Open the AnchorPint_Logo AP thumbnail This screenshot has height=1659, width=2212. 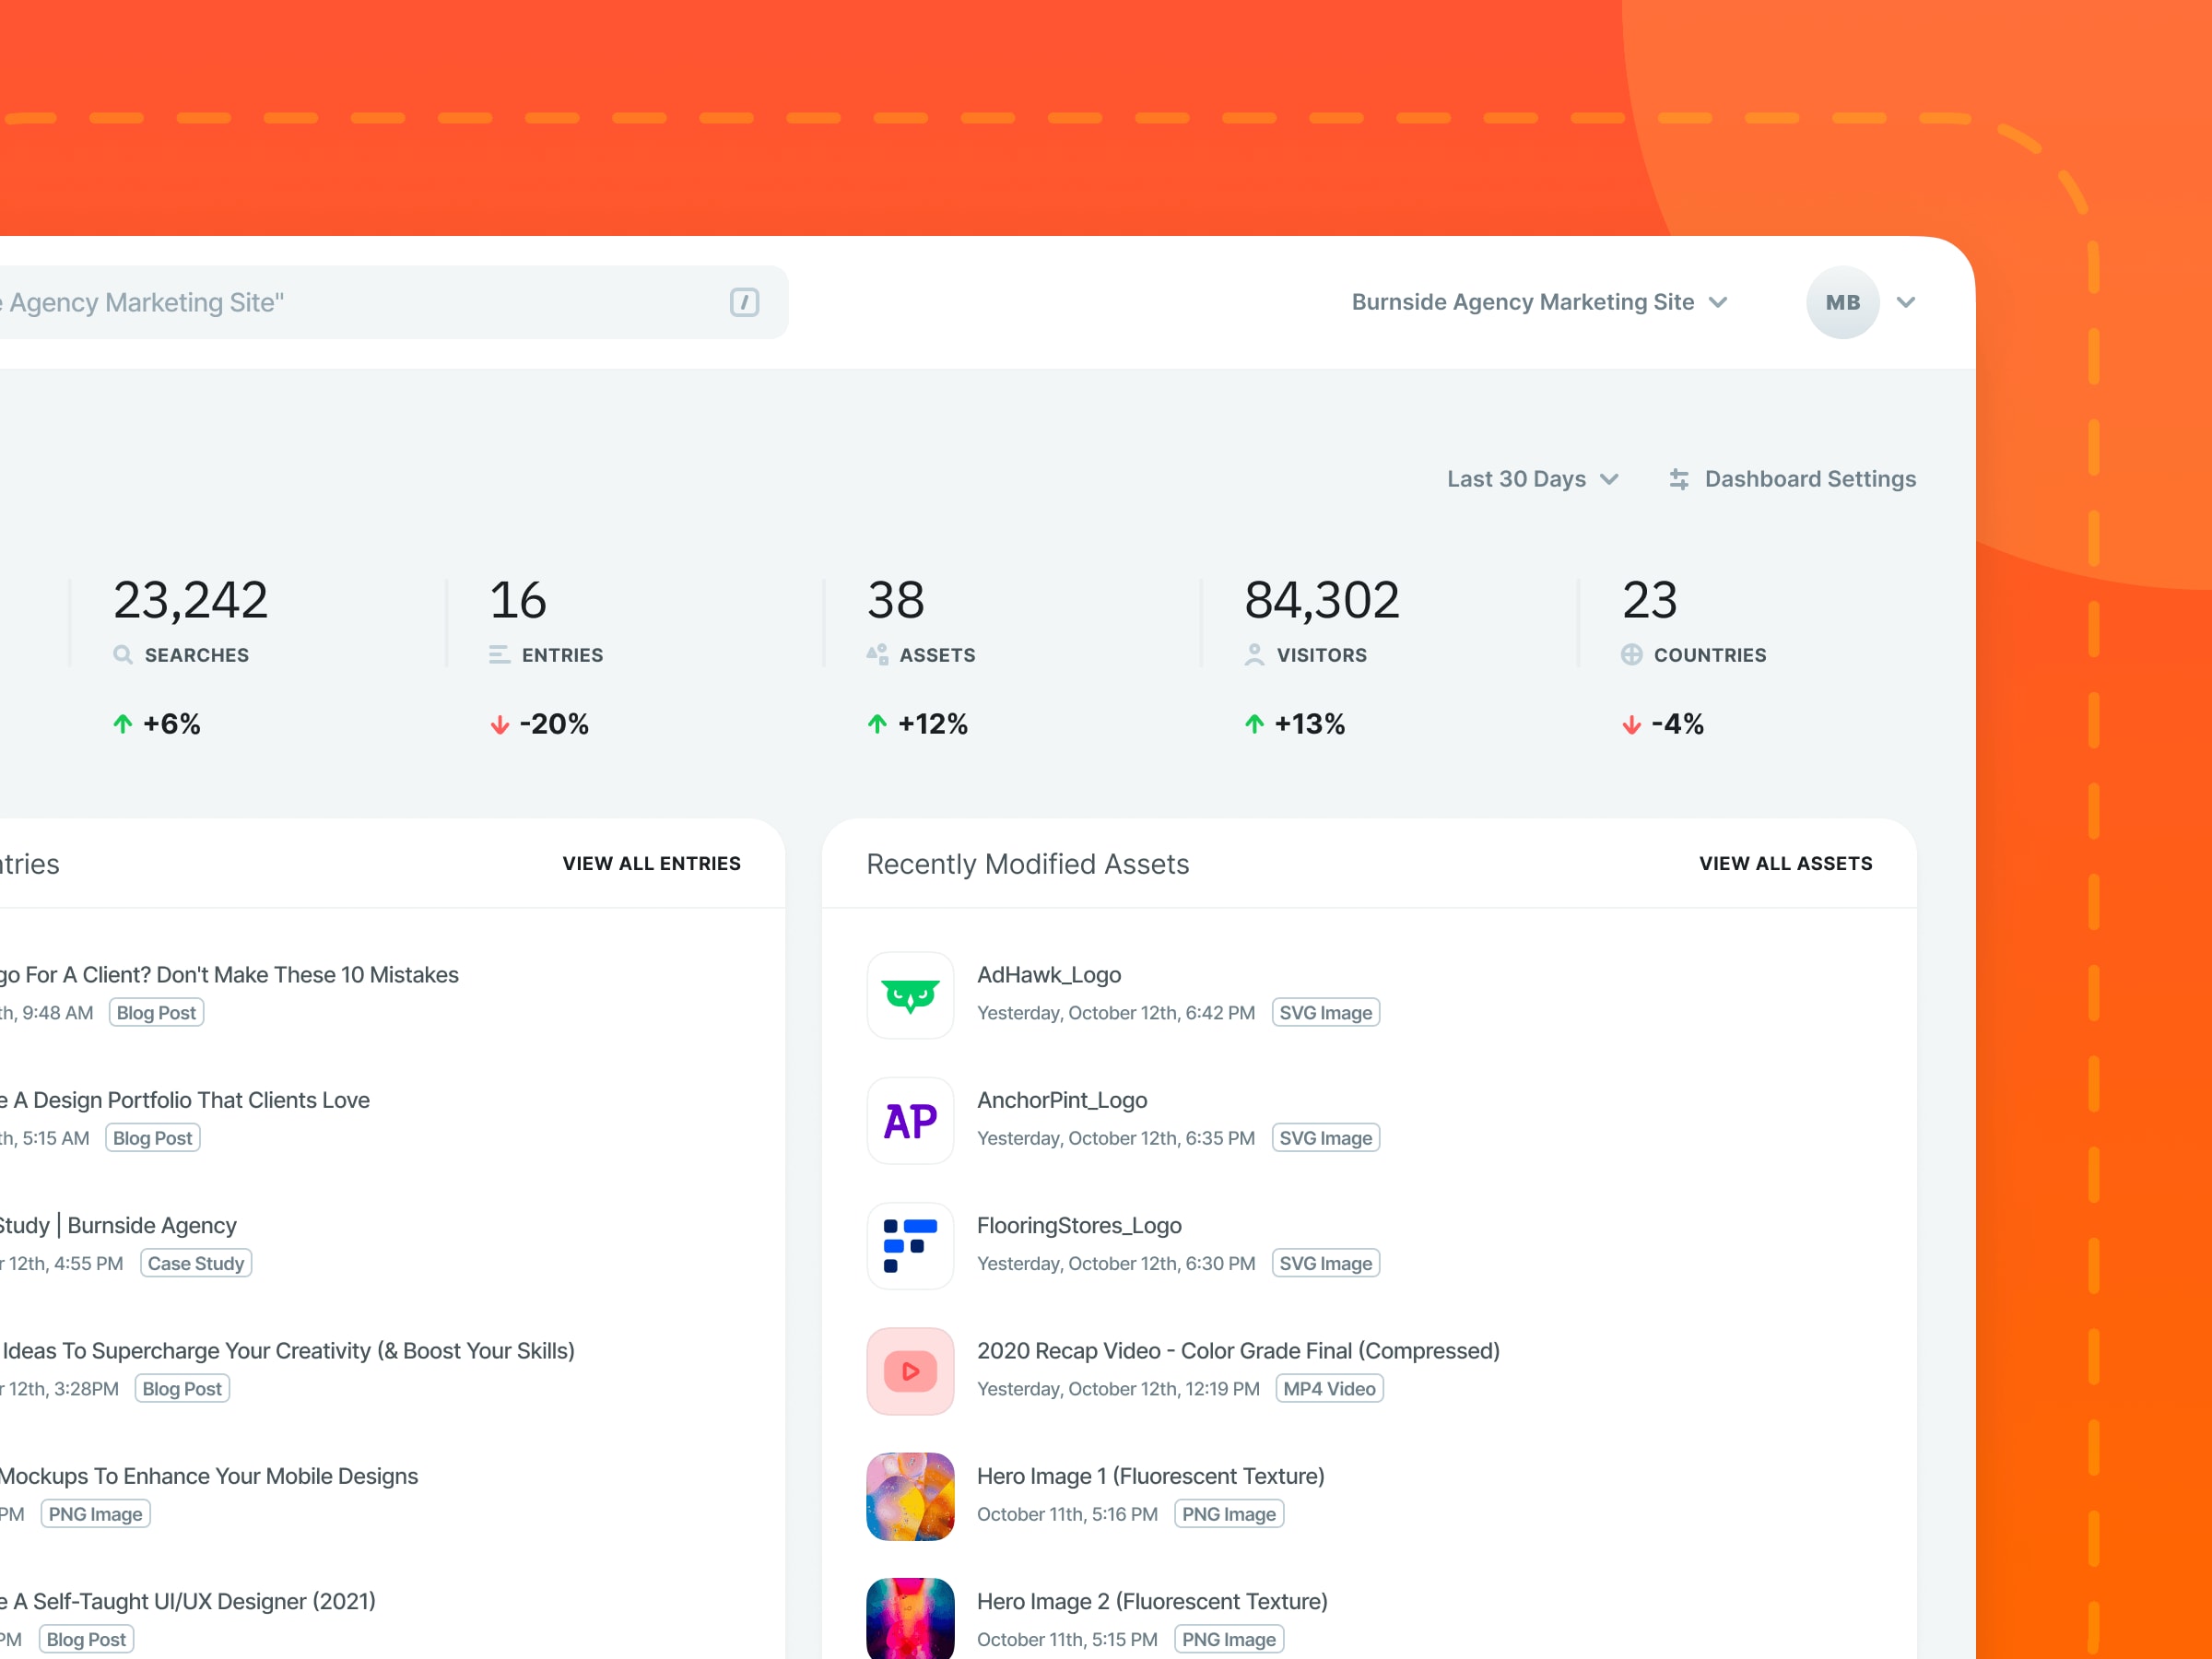pyautogui.click(x=910, y=1121)
